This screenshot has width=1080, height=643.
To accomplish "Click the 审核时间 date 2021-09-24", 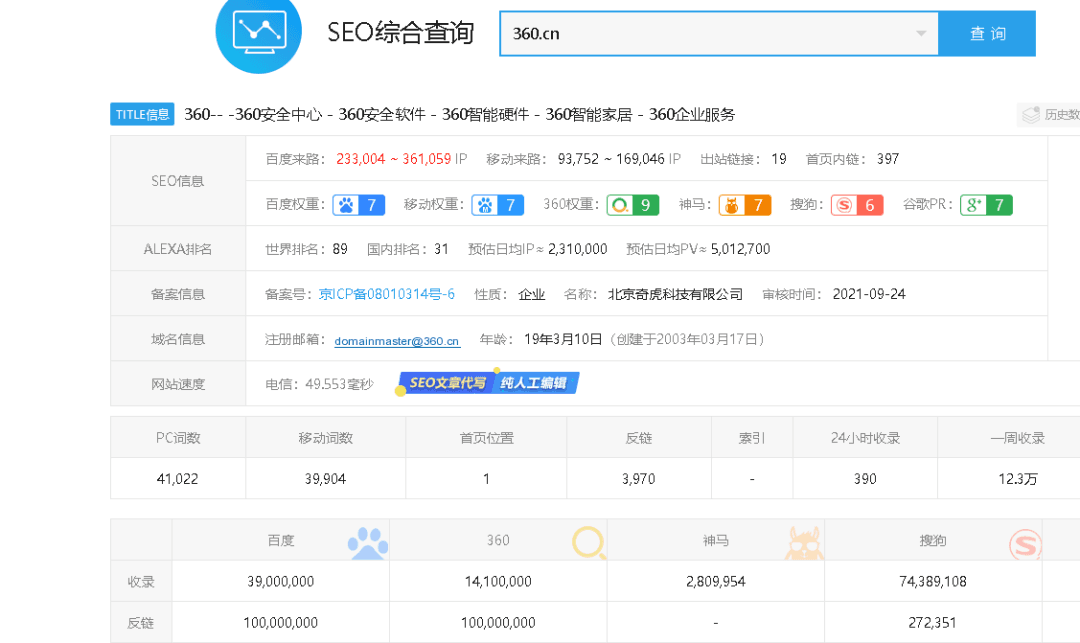I will click(x=869, y=295).
